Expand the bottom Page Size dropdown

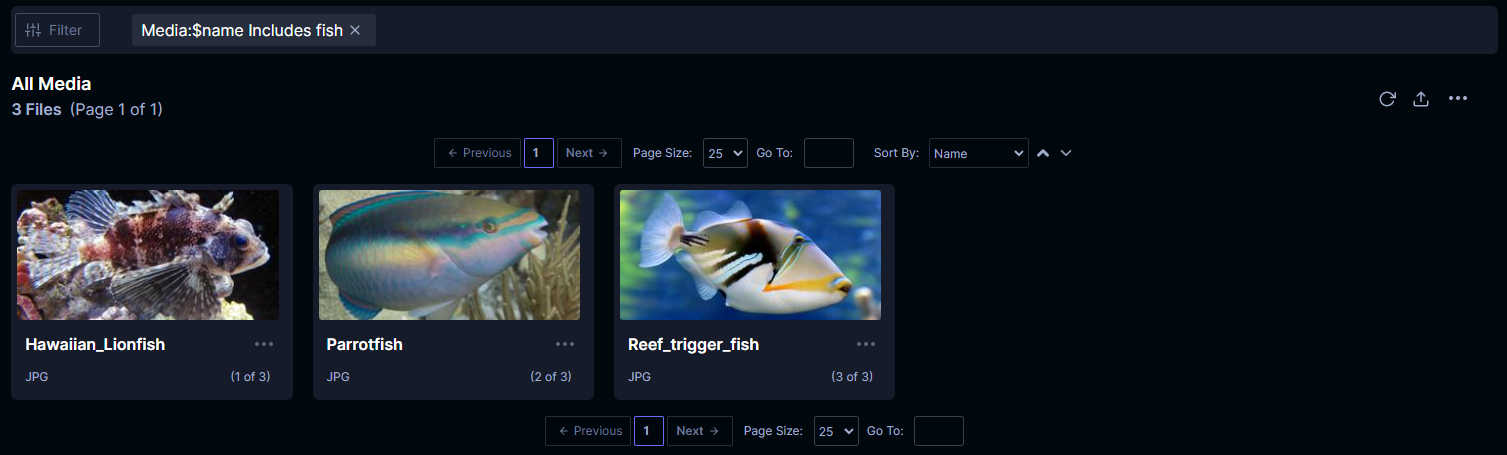pos(836,431)
